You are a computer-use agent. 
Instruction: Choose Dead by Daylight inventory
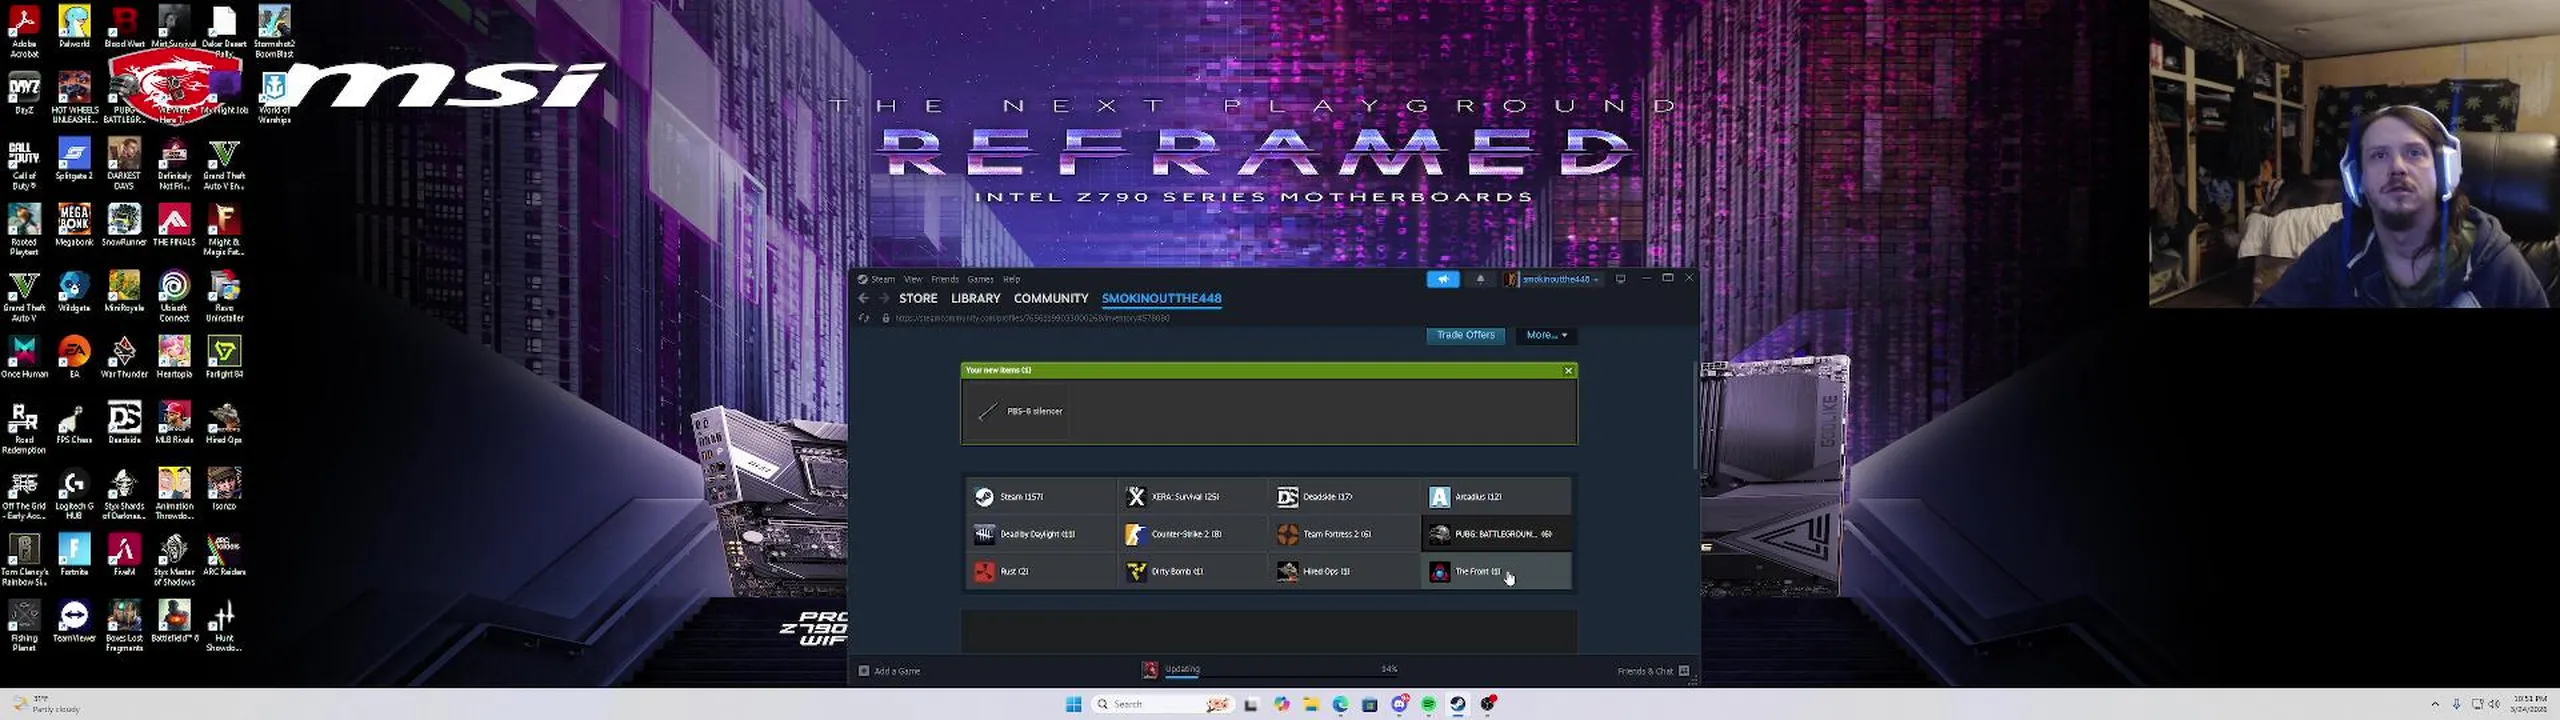(x=1041, y=534)
